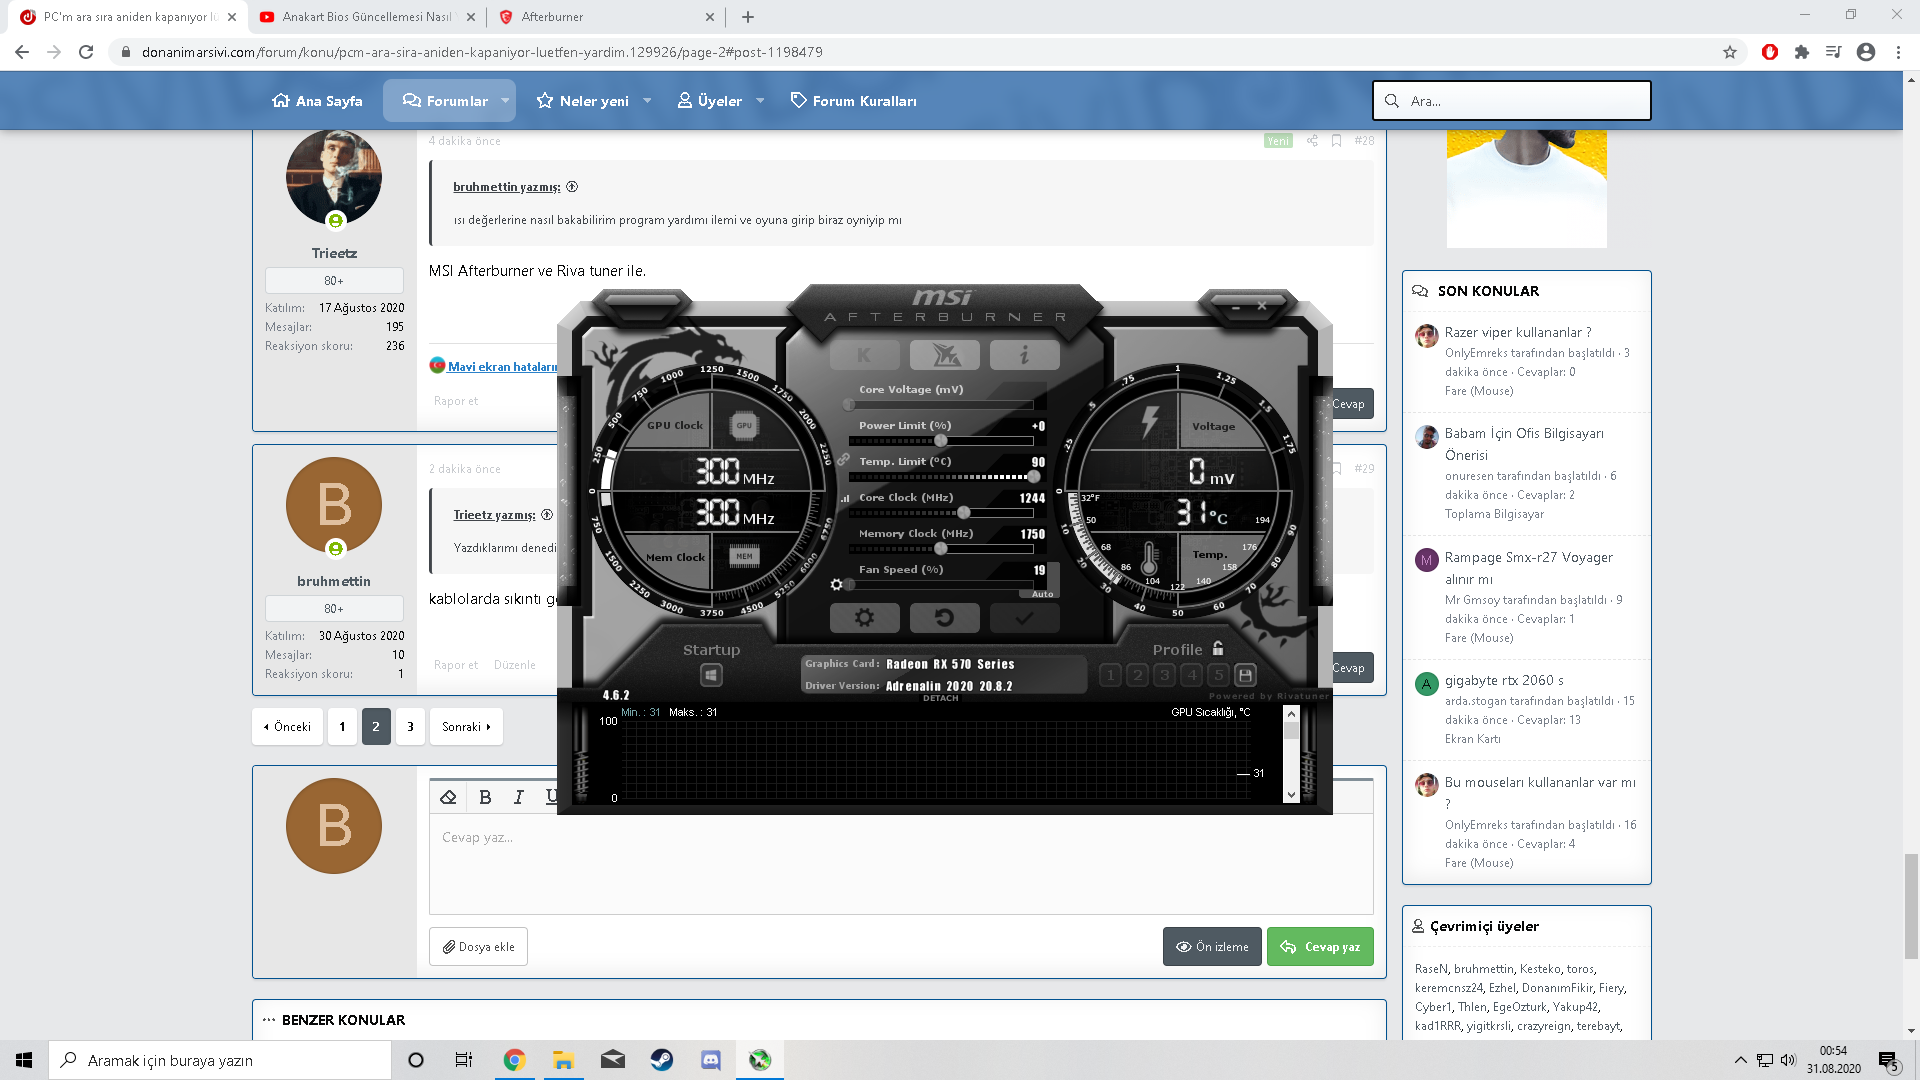The image size is (1920, 1080).
Task: Open Mavi ekran hataları link
Action: pos(502,367)
